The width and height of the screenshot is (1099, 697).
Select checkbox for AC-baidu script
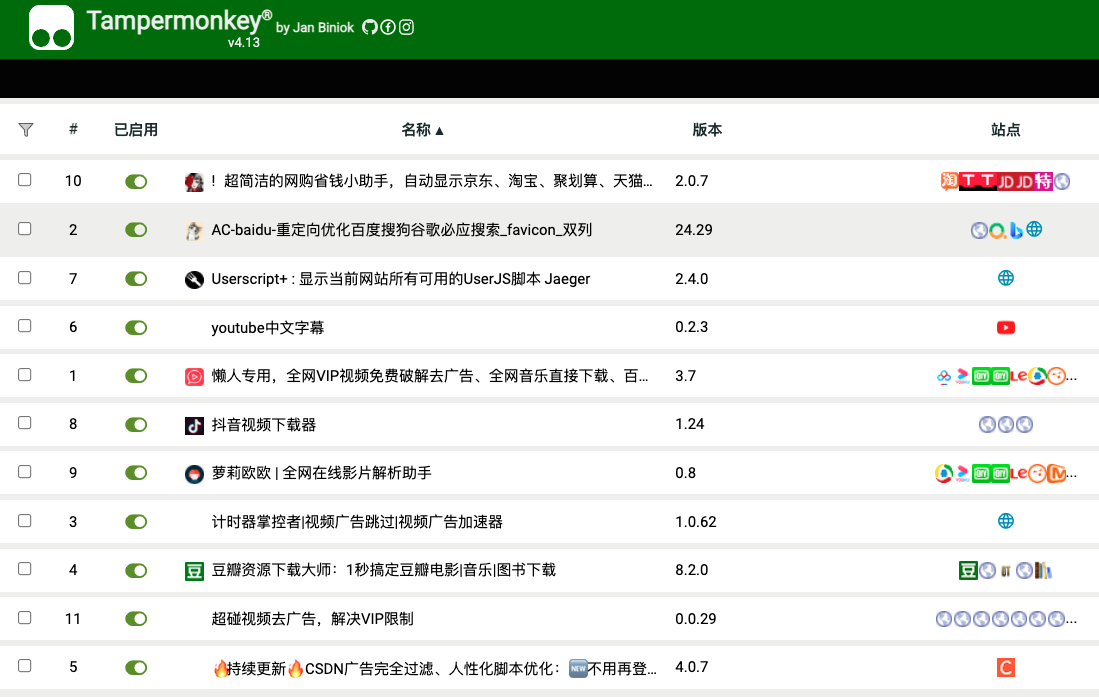coord(25,229)
